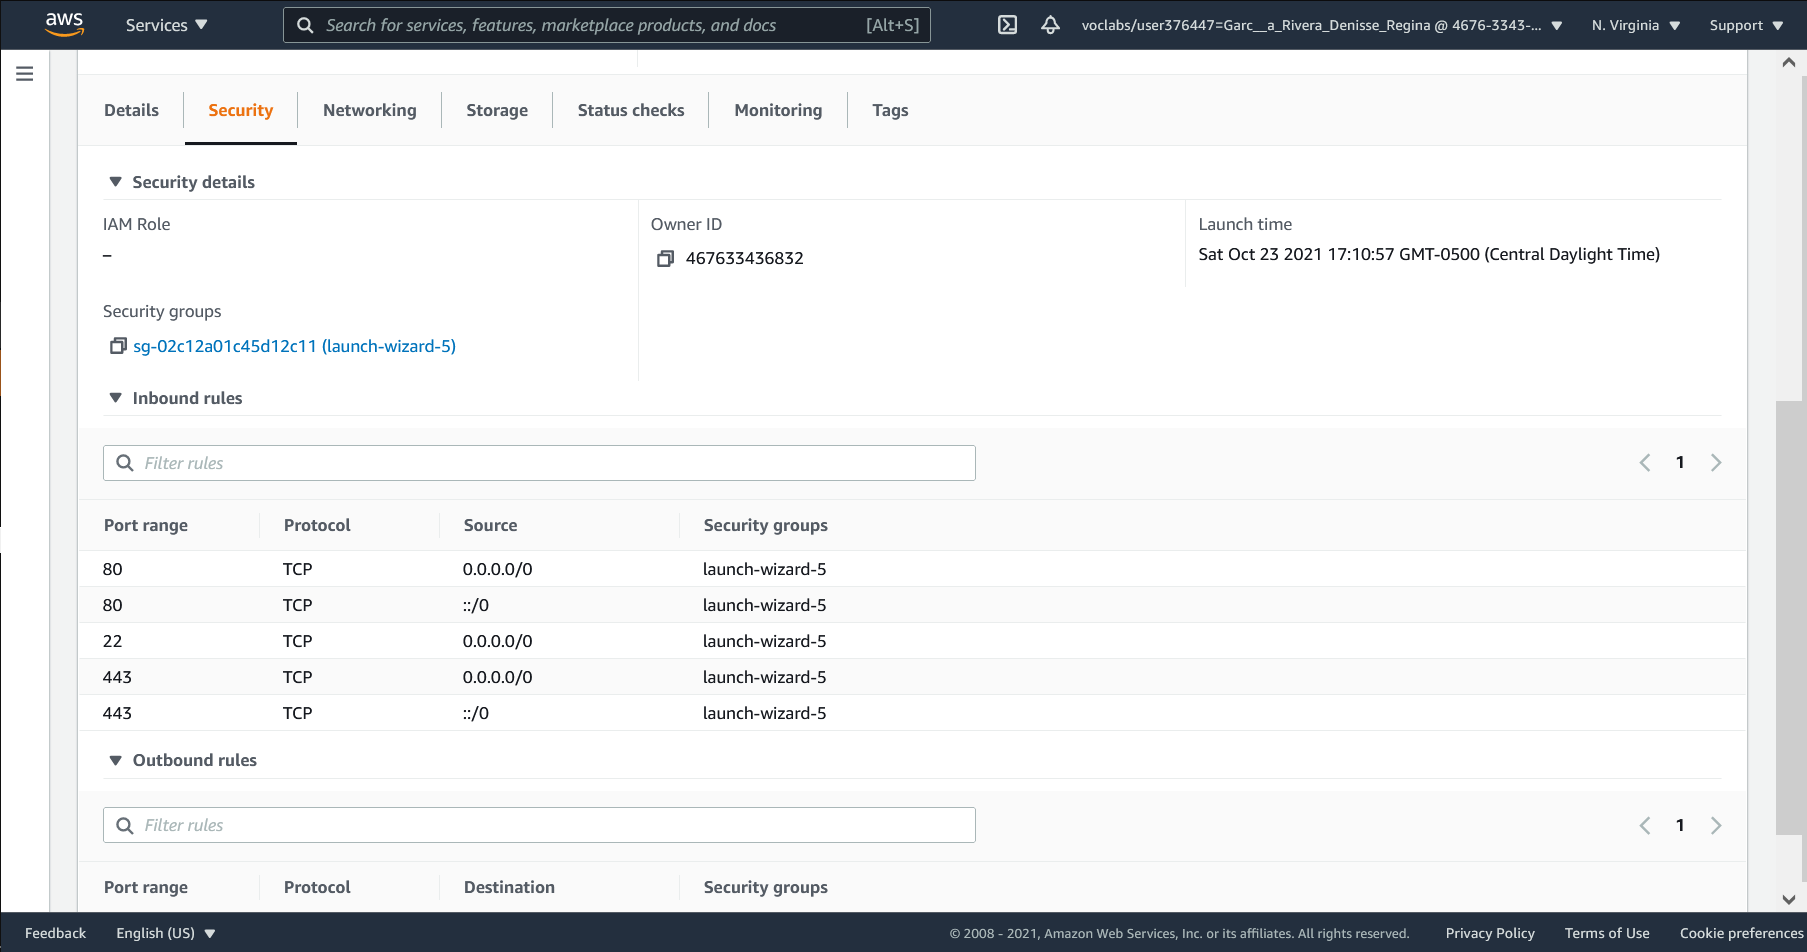Open the Support menu

click(x=1744, y=24)
